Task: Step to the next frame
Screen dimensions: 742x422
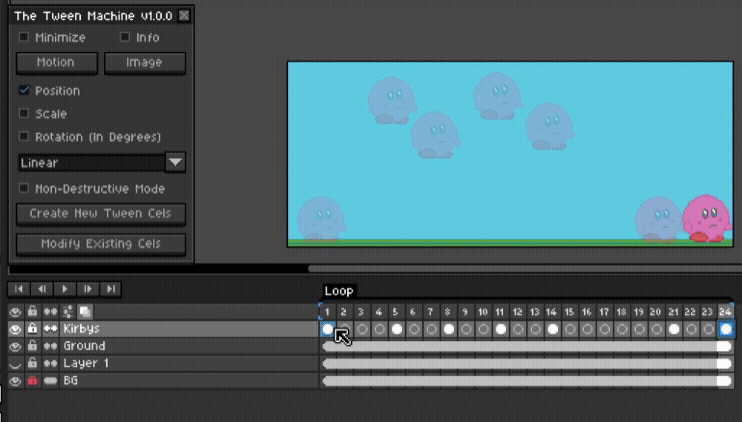Action: 88,289
